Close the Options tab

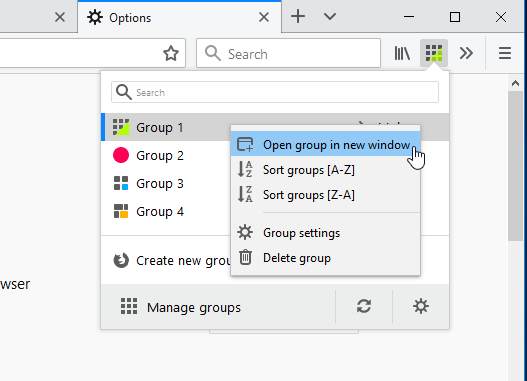pos(264,17)
